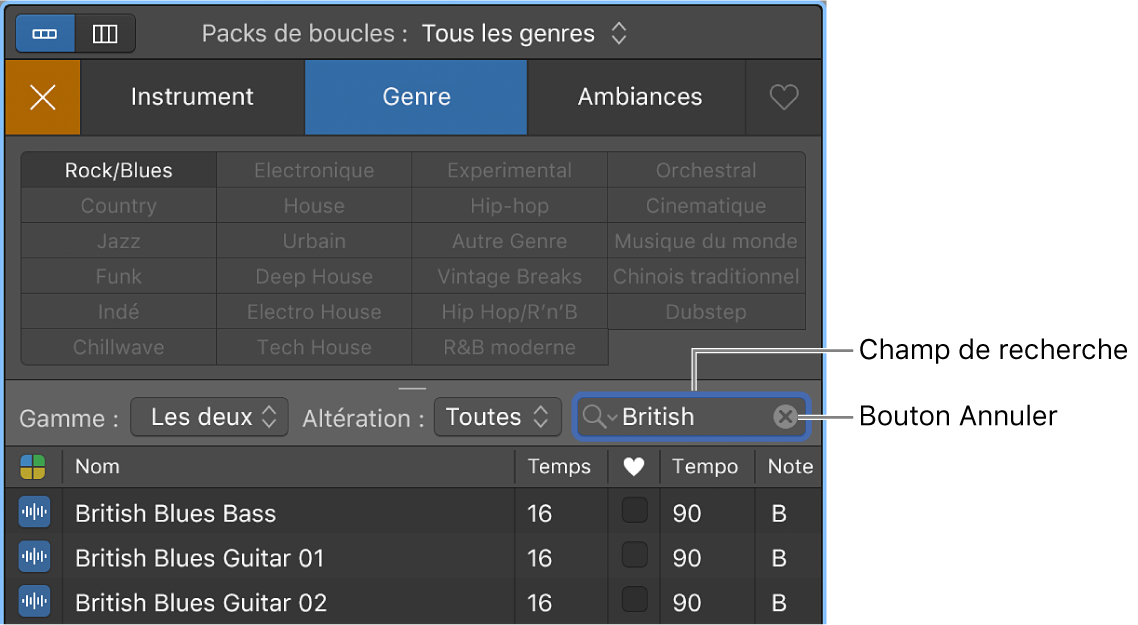This screenshot has height=625, width=1138.
Task: Open search options via the magnifier icon
Action: 596,417
